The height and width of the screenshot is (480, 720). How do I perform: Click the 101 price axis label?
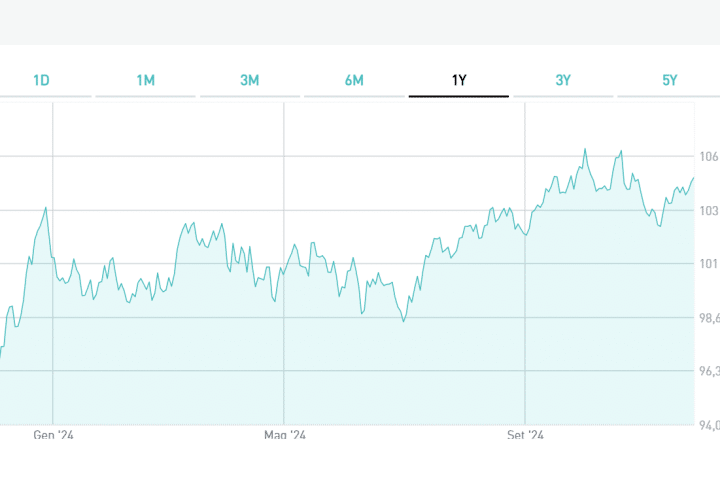tap(708, 264)
